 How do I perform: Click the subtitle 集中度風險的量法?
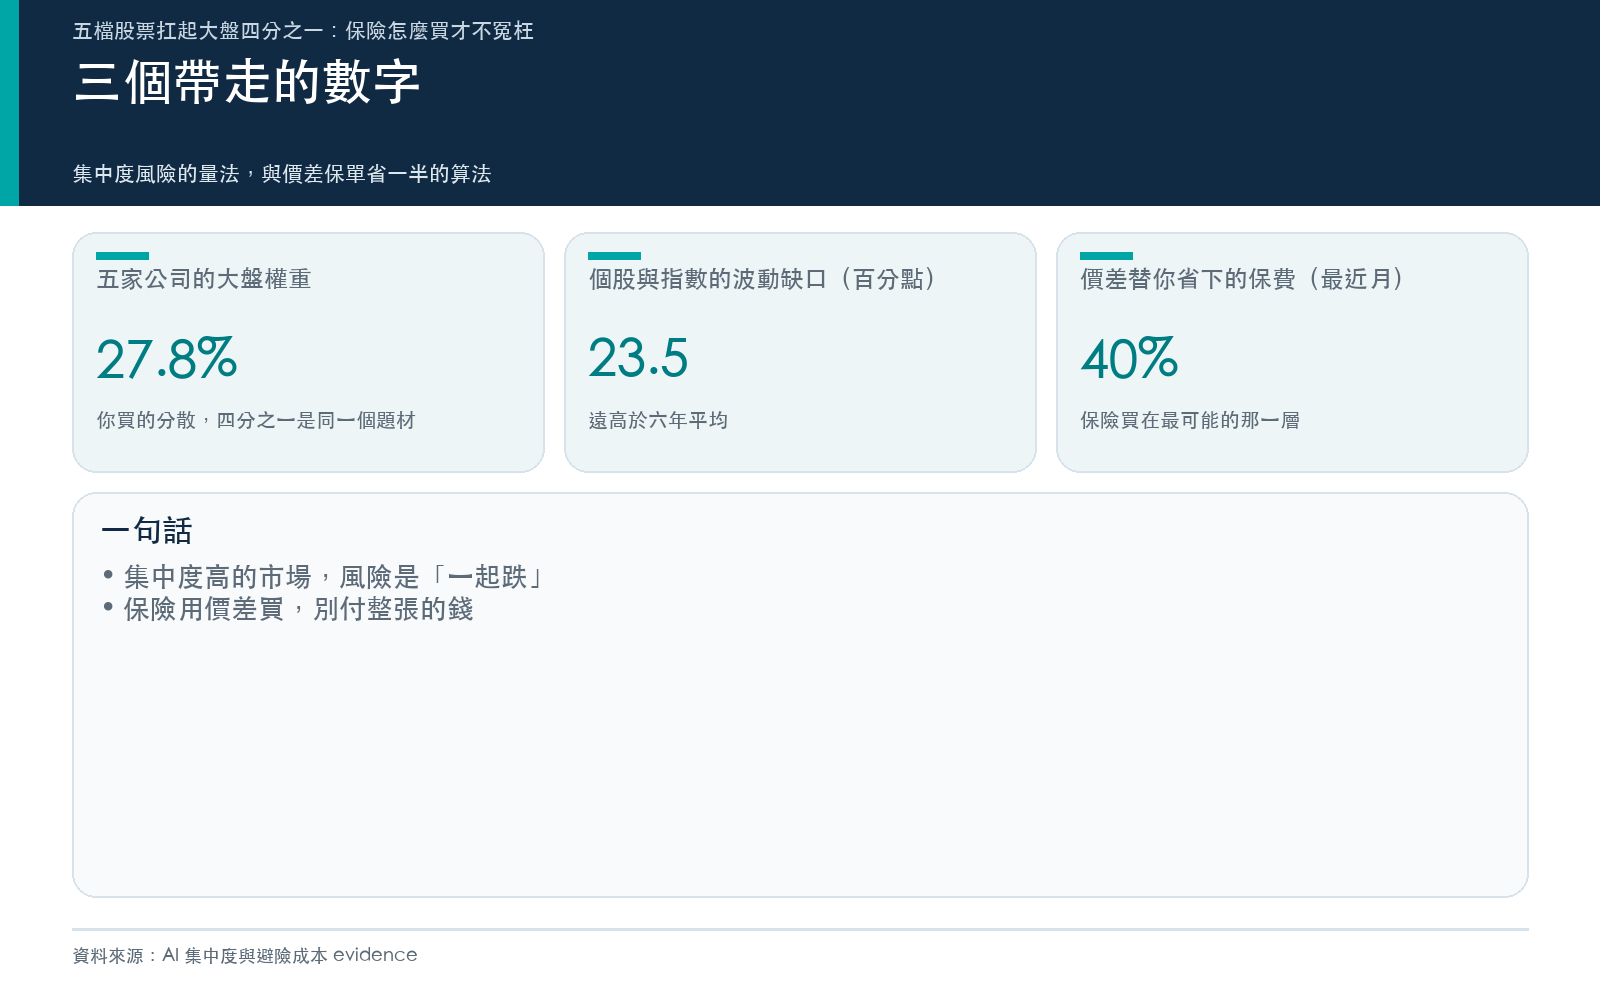click(x=156, y=174)
